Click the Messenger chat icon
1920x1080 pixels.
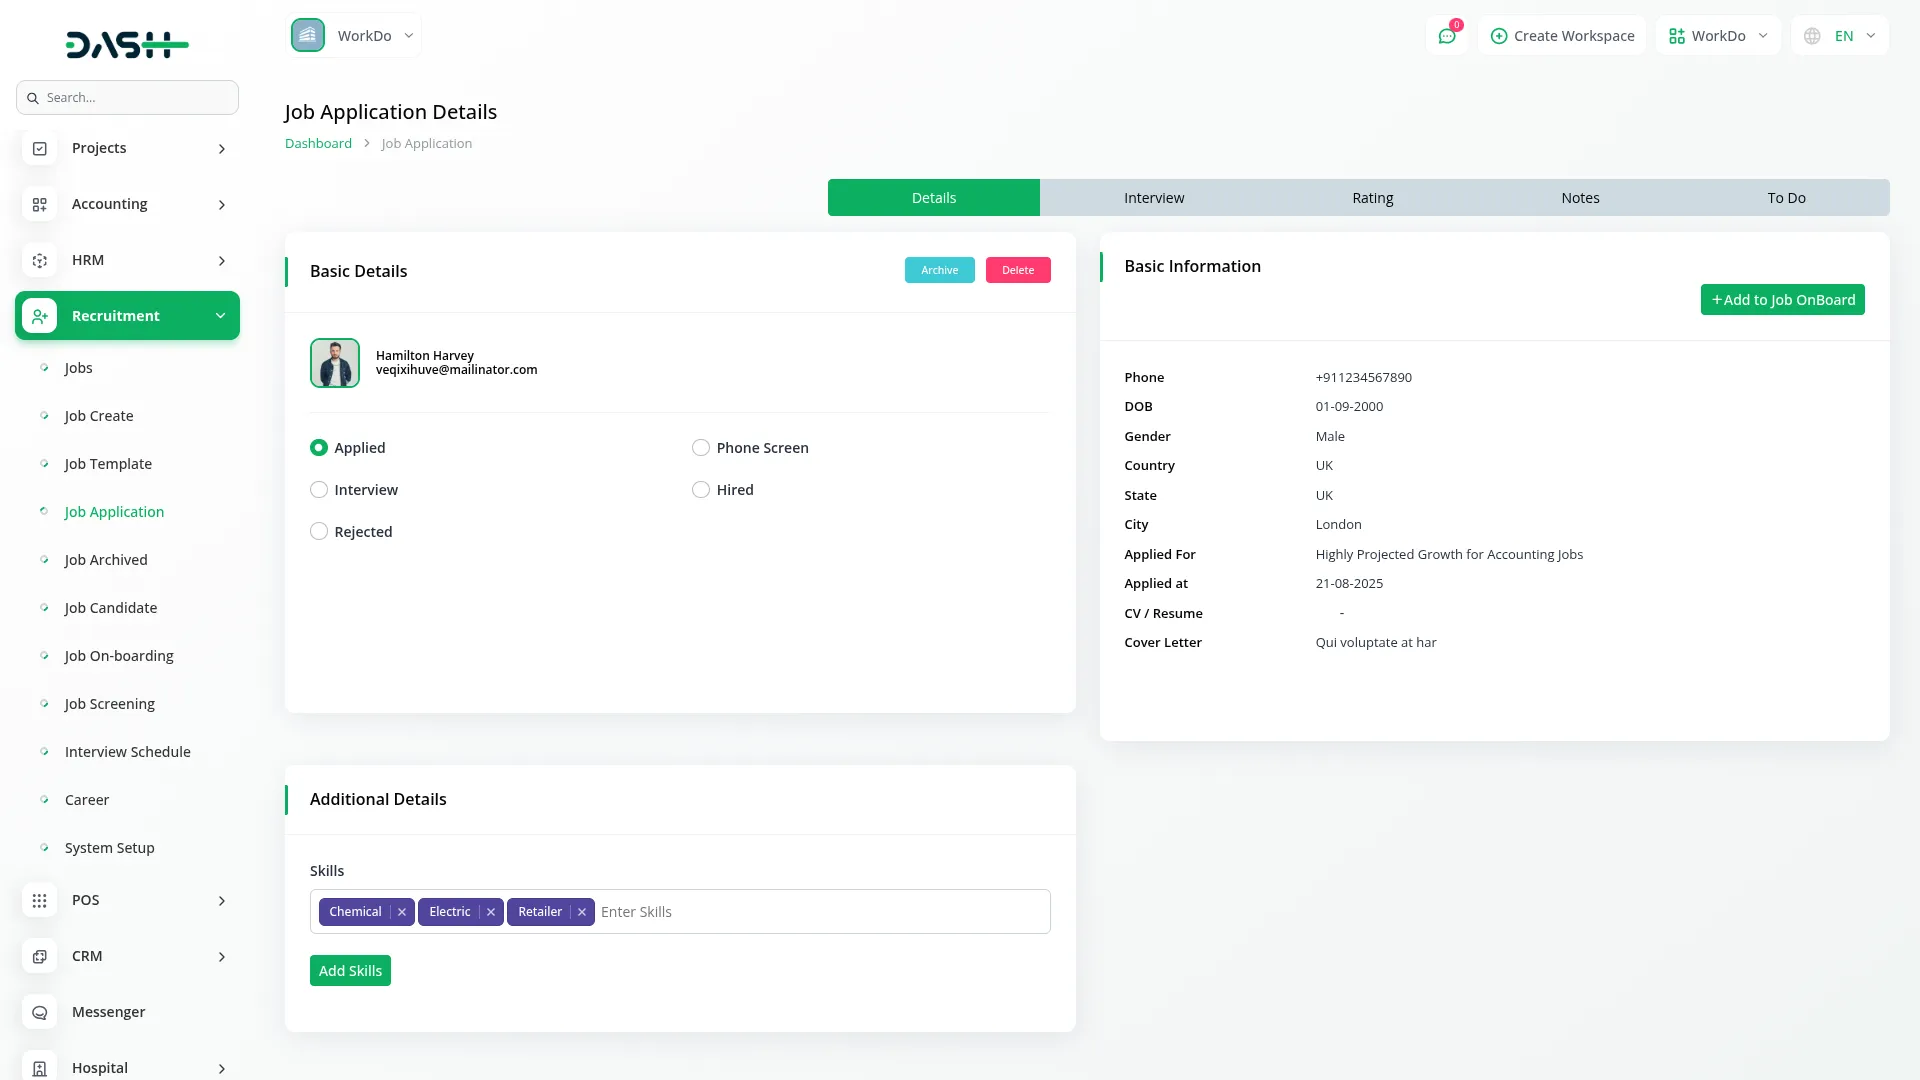click(x=39, y=1012)
